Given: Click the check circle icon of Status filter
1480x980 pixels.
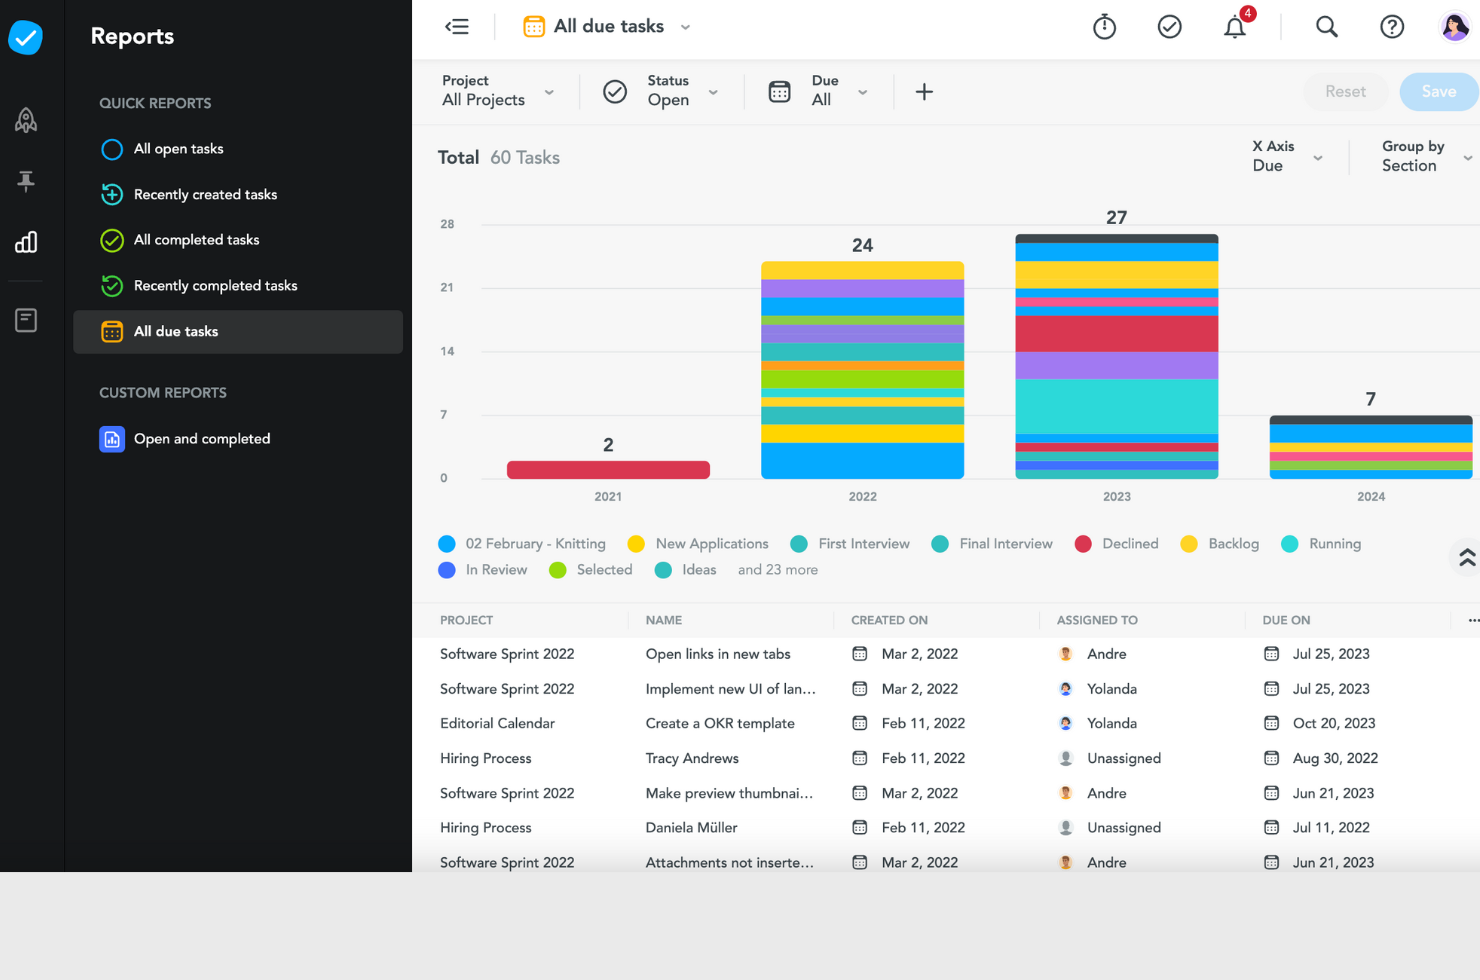Looking at the screenshot, I should pyautogui.click(x=615, y=92).
